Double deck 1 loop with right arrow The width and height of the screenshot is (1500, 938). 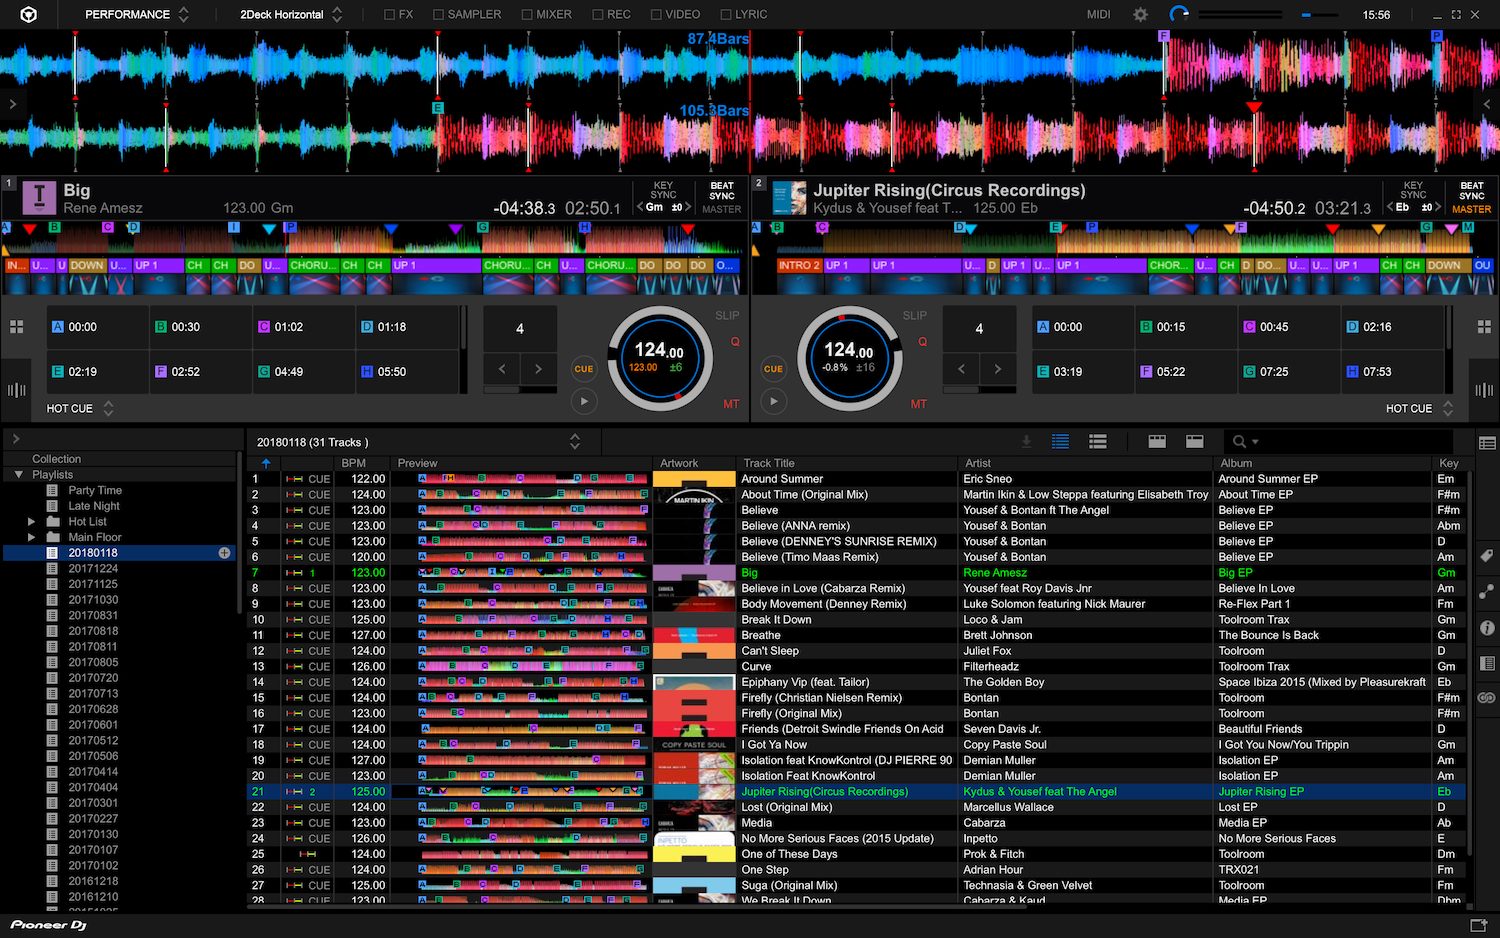(x=538, y=369)
